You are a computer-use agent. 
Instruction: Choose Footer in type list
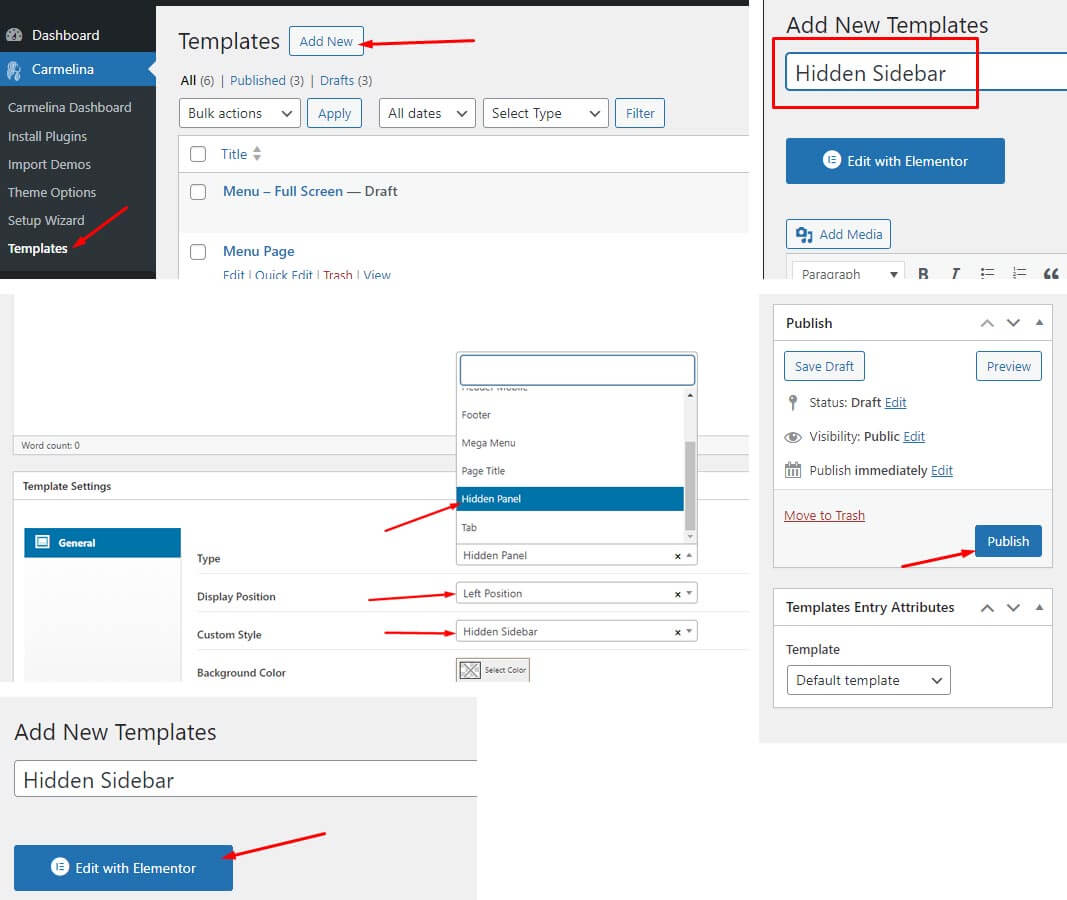(x=570, y=415)
